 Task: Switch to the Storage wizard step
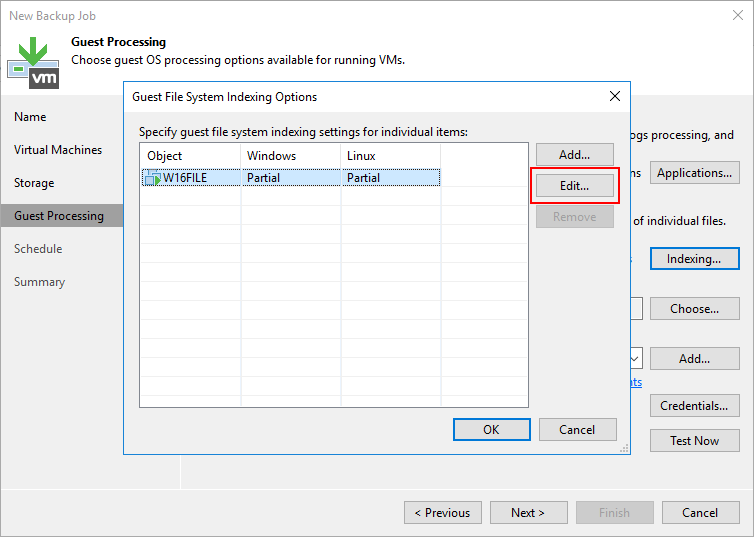pos(34,183)
